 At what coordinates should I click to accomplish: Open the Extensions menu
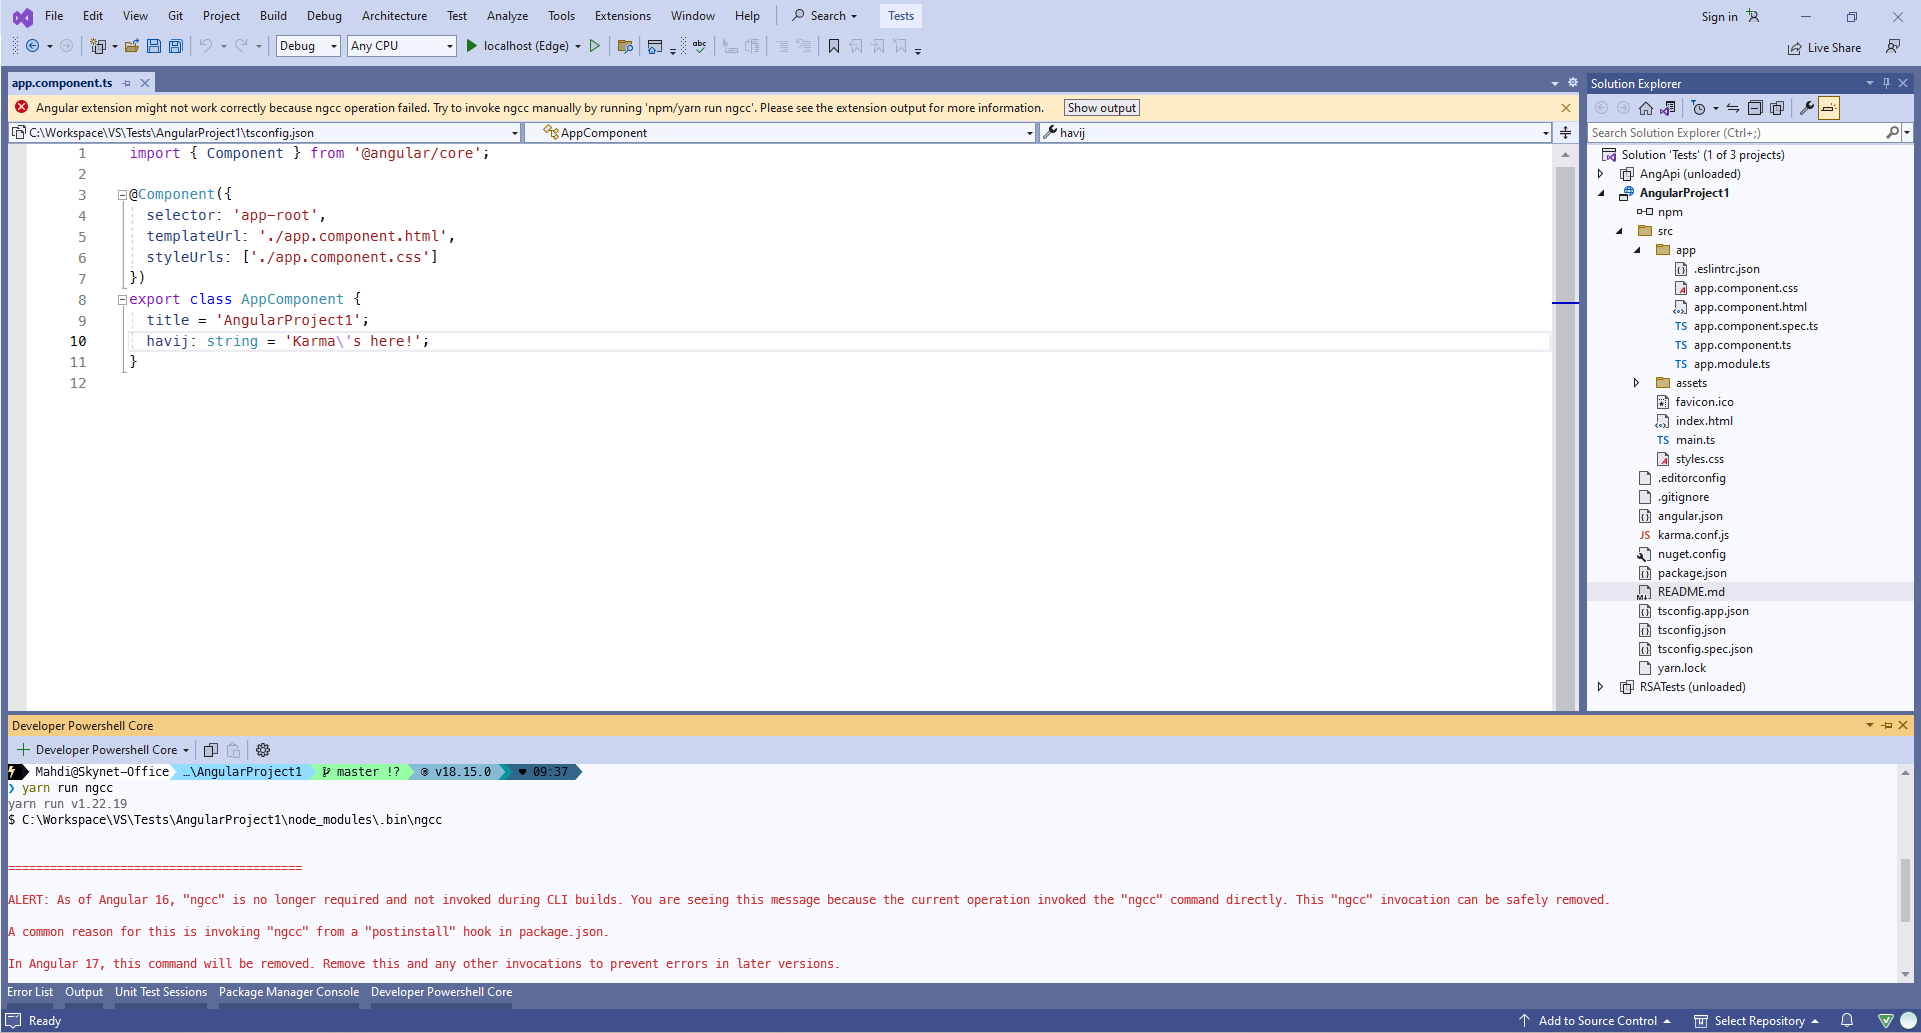point(622,16)
